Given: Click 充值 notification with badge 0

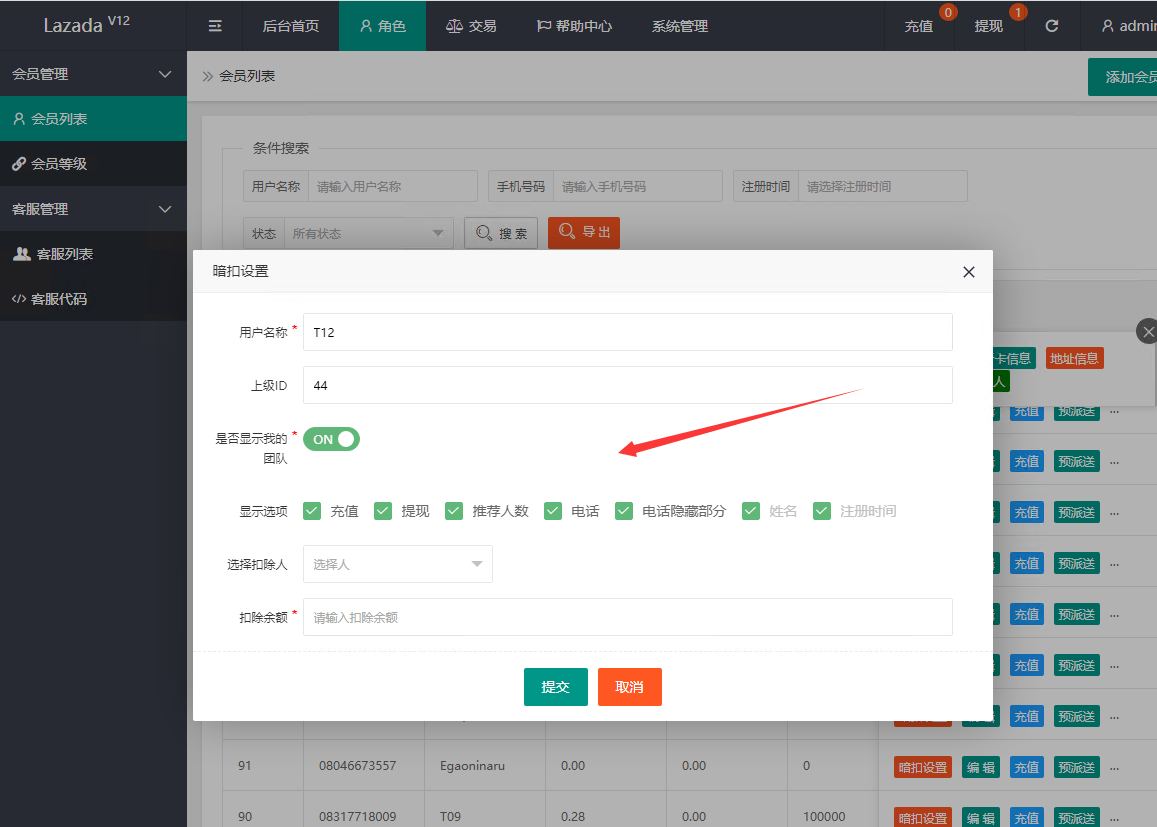Looking at the screenshot, I should pos(919,26).
